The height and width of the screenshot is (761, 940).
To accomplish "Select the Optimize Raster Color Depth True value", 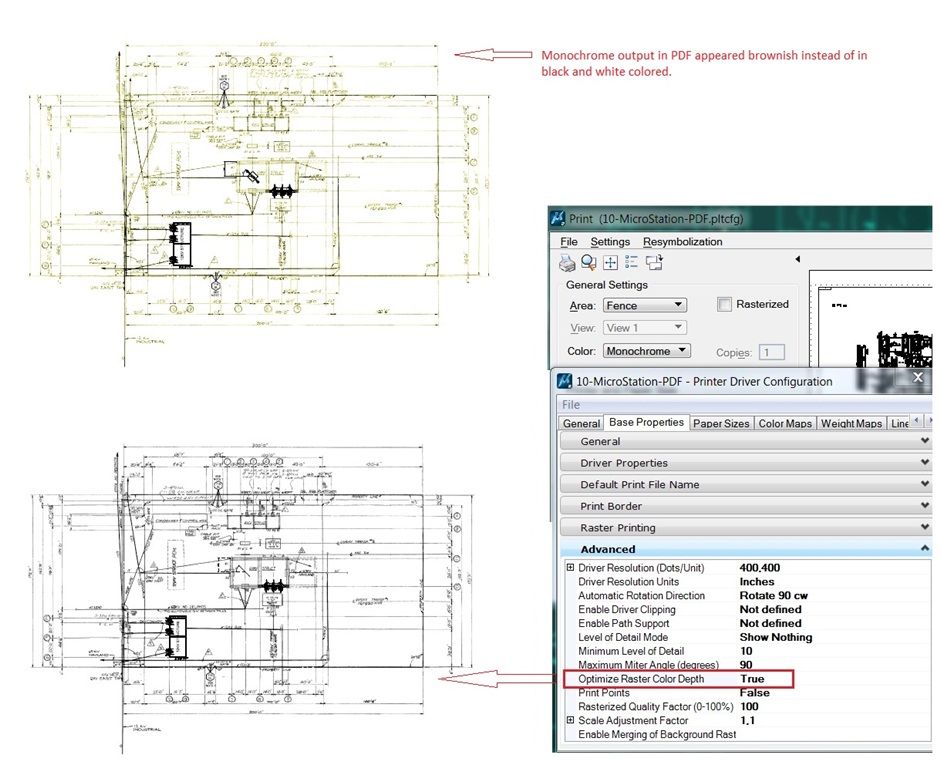I will [752, 679].
